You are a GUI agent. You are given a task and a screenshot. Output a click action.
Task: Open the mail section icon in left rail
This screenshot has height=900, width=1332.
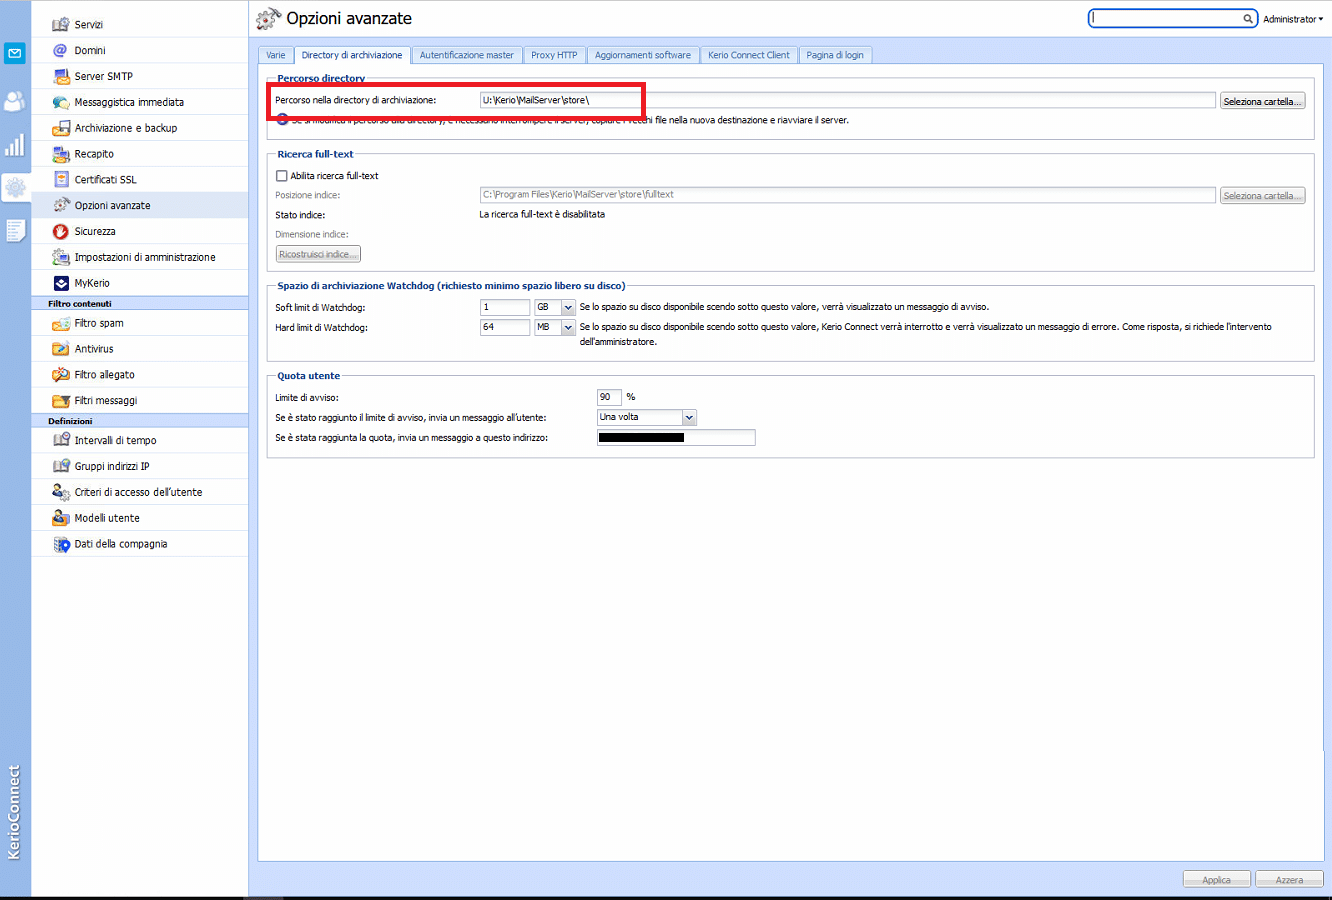pos(15,53)
